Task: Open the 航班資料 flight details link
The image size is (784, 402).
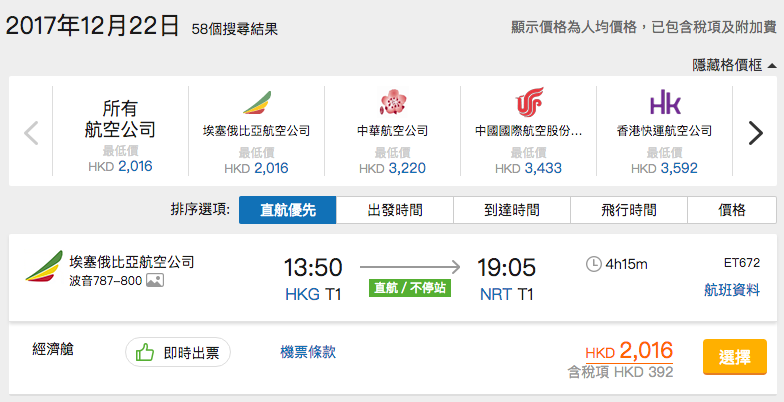Action: tap(732, 290)
